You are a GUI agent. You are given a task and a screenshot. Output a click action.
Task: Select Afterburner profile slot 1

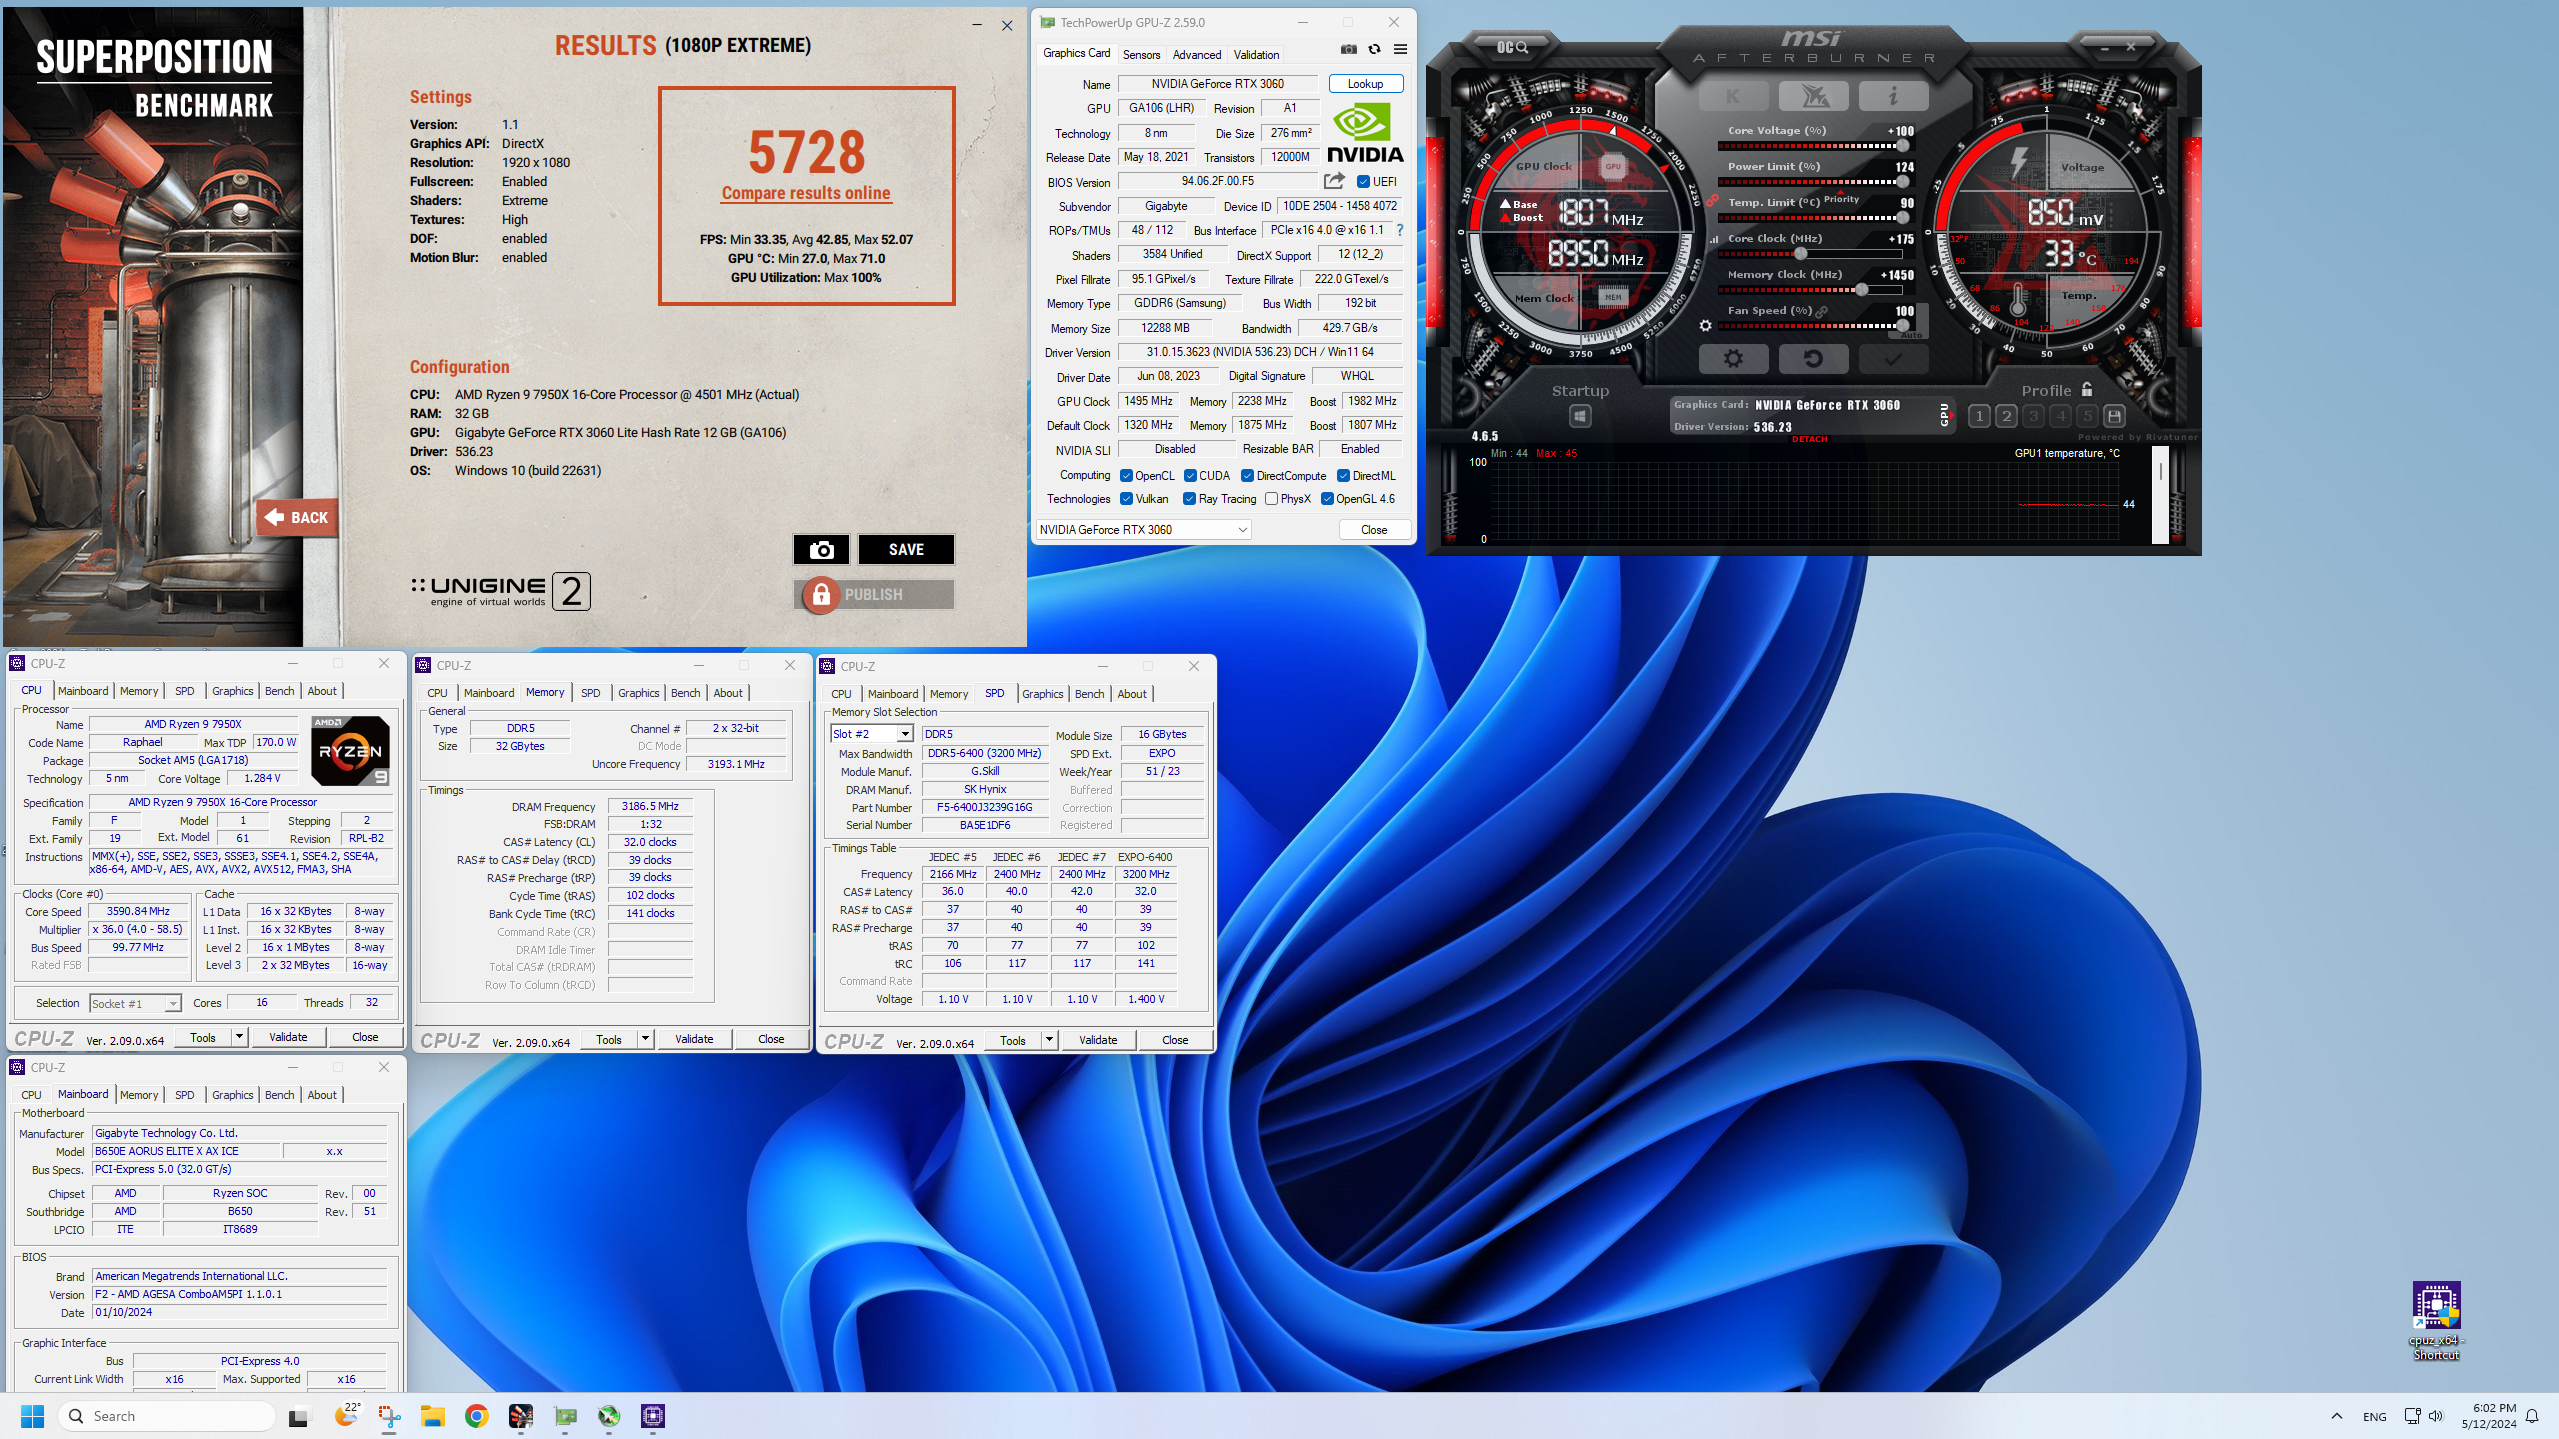point(1979,416)
